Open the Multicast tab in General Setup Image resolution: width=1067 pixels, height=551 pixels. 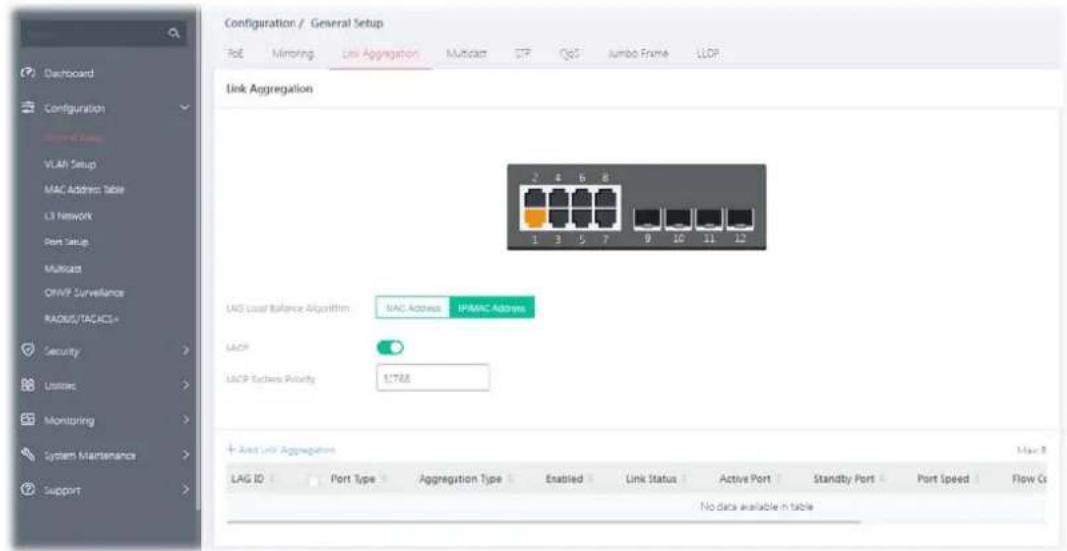click(x=465, y=53)
